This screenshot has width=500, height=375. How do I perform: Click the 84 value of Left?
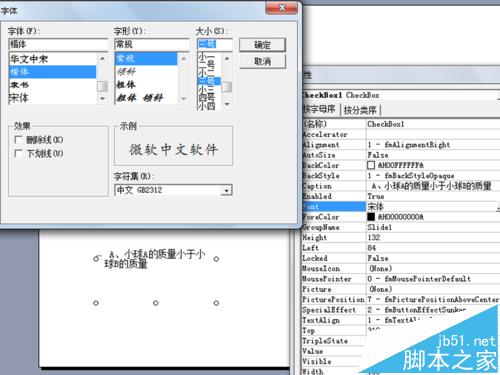click(371, 248)
